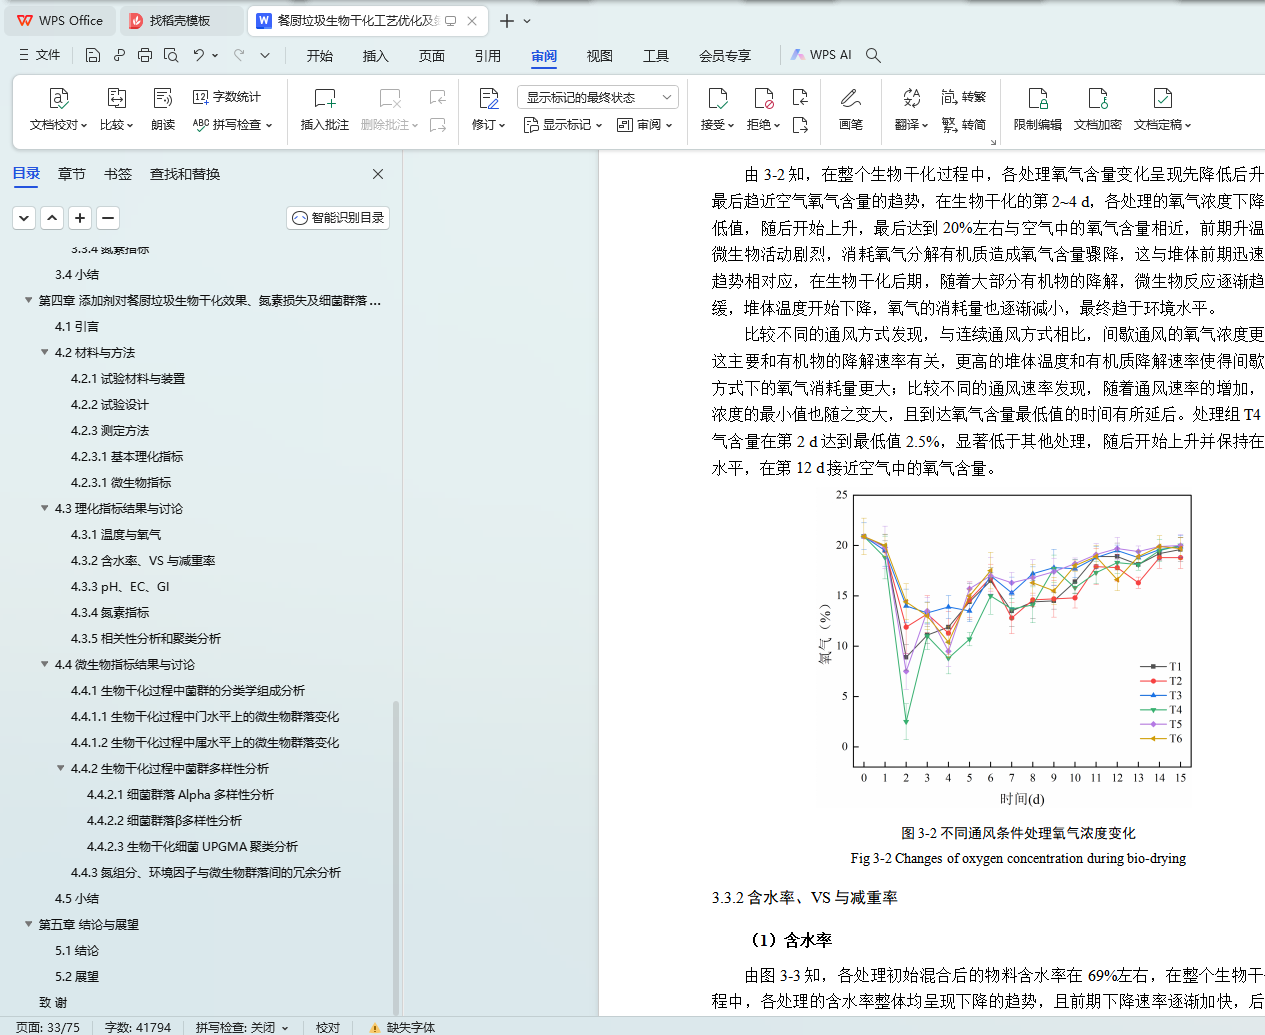1265x1035 pixels.
Task: Collapse 第五章 结论与展望 node
Action: tap(28, 924)
